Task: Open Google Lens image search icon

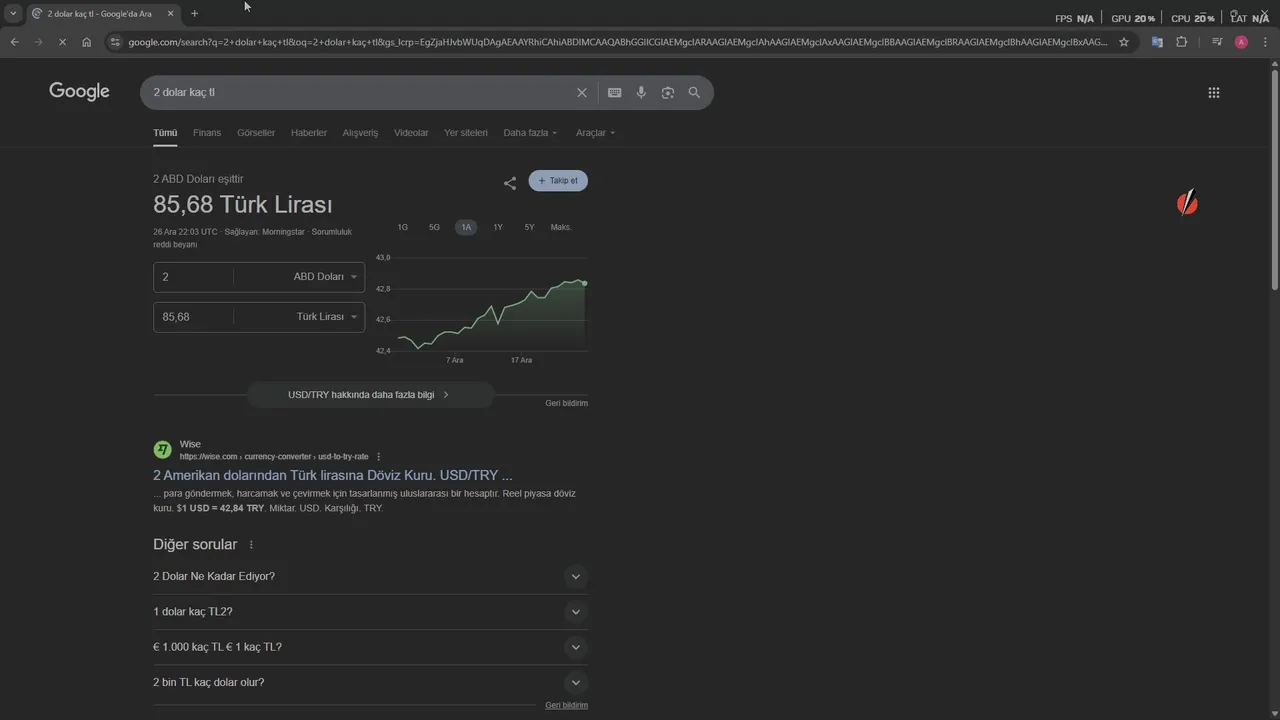Action: [668, 92]
